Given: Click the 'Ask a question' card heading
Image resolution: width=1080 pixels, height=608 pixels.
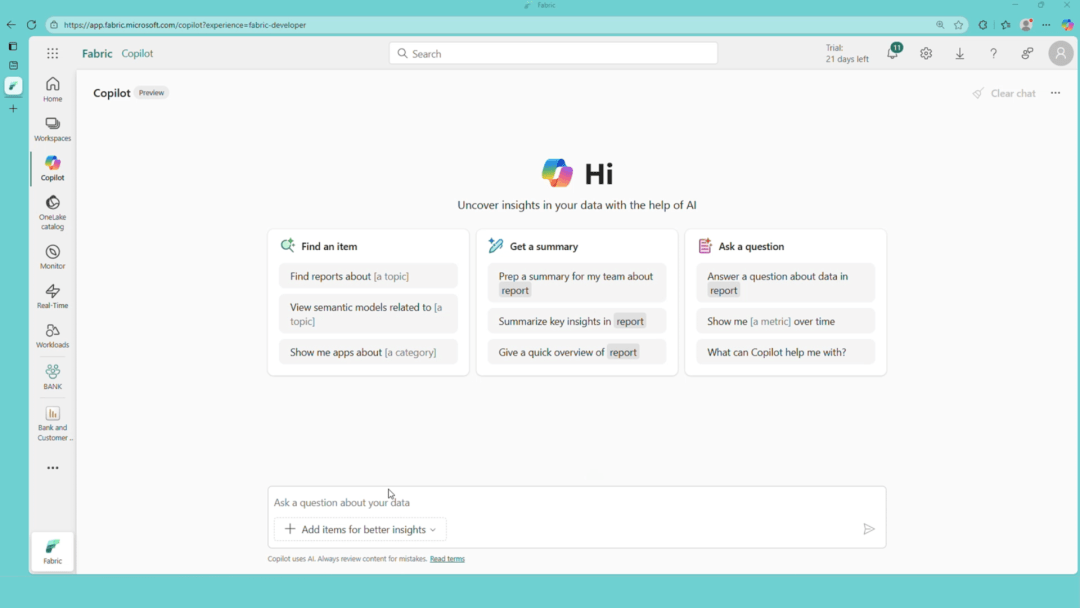Looking at the screenshot, I should point(751,246).
